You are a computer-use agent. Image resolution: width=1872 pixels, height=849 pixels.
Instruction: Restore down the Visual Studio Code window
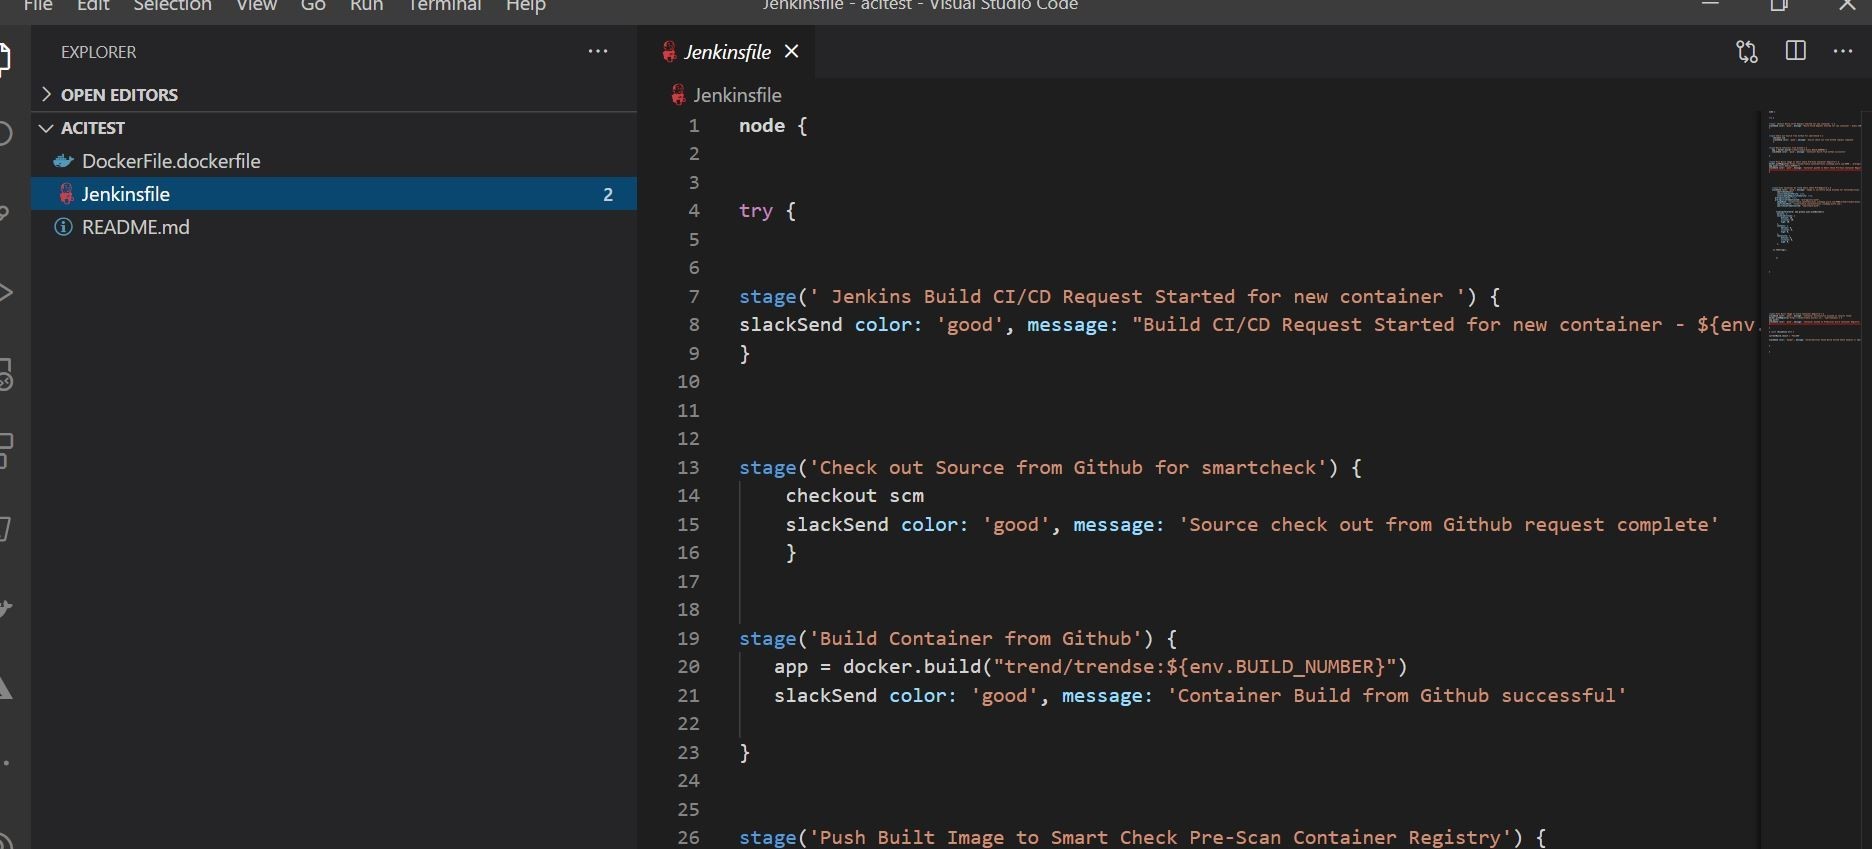coord(1779,5)
